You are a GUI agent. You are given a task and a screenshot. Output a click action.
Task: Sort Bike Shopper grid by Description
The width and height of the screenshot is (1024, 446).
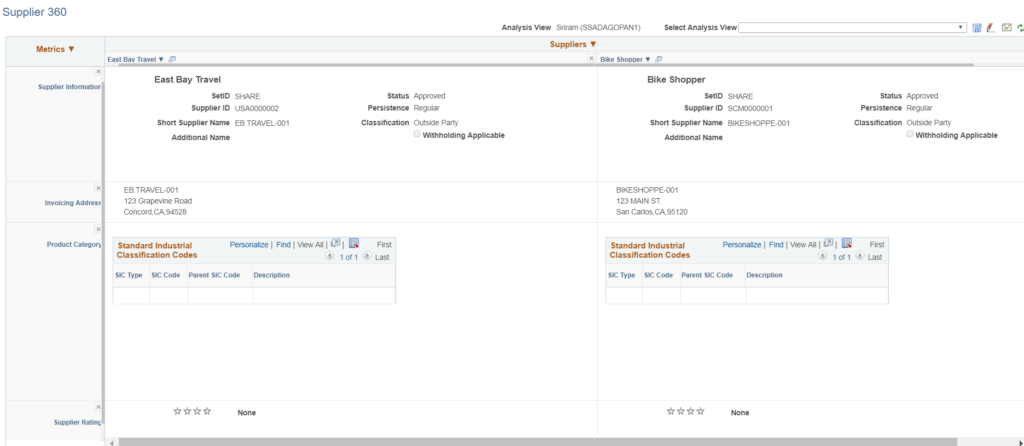(x=765, y=275)
